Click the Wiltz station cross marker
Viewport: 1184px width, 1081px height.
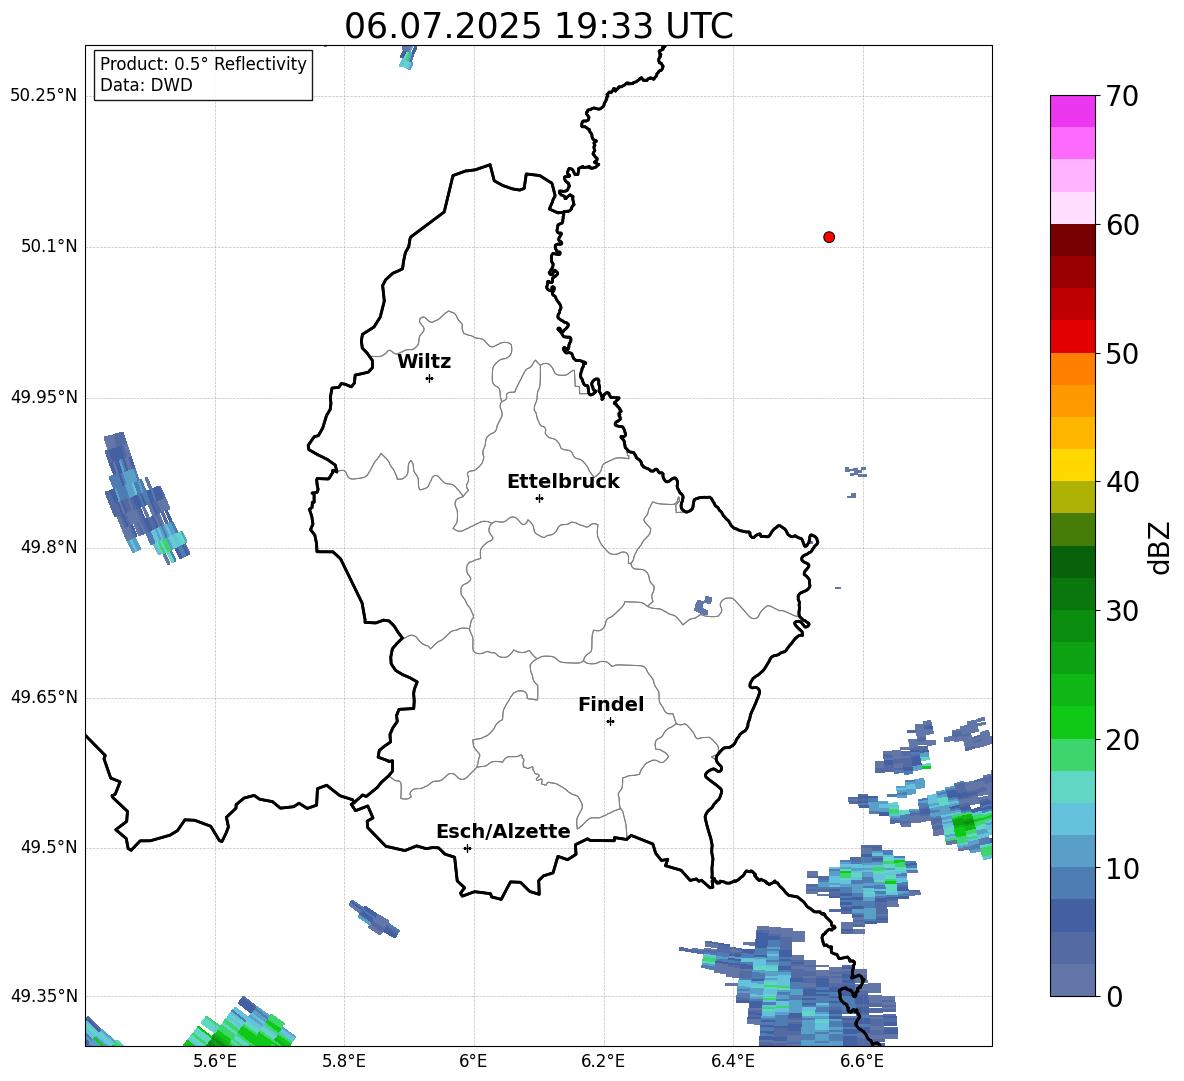pyautogui.click(x=429, y=378)
